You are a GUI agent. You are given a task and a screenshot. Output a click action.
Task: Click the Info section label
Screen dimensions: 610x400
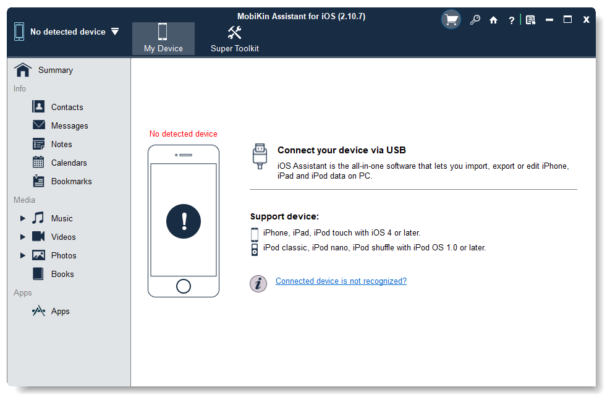pos(19,89)
